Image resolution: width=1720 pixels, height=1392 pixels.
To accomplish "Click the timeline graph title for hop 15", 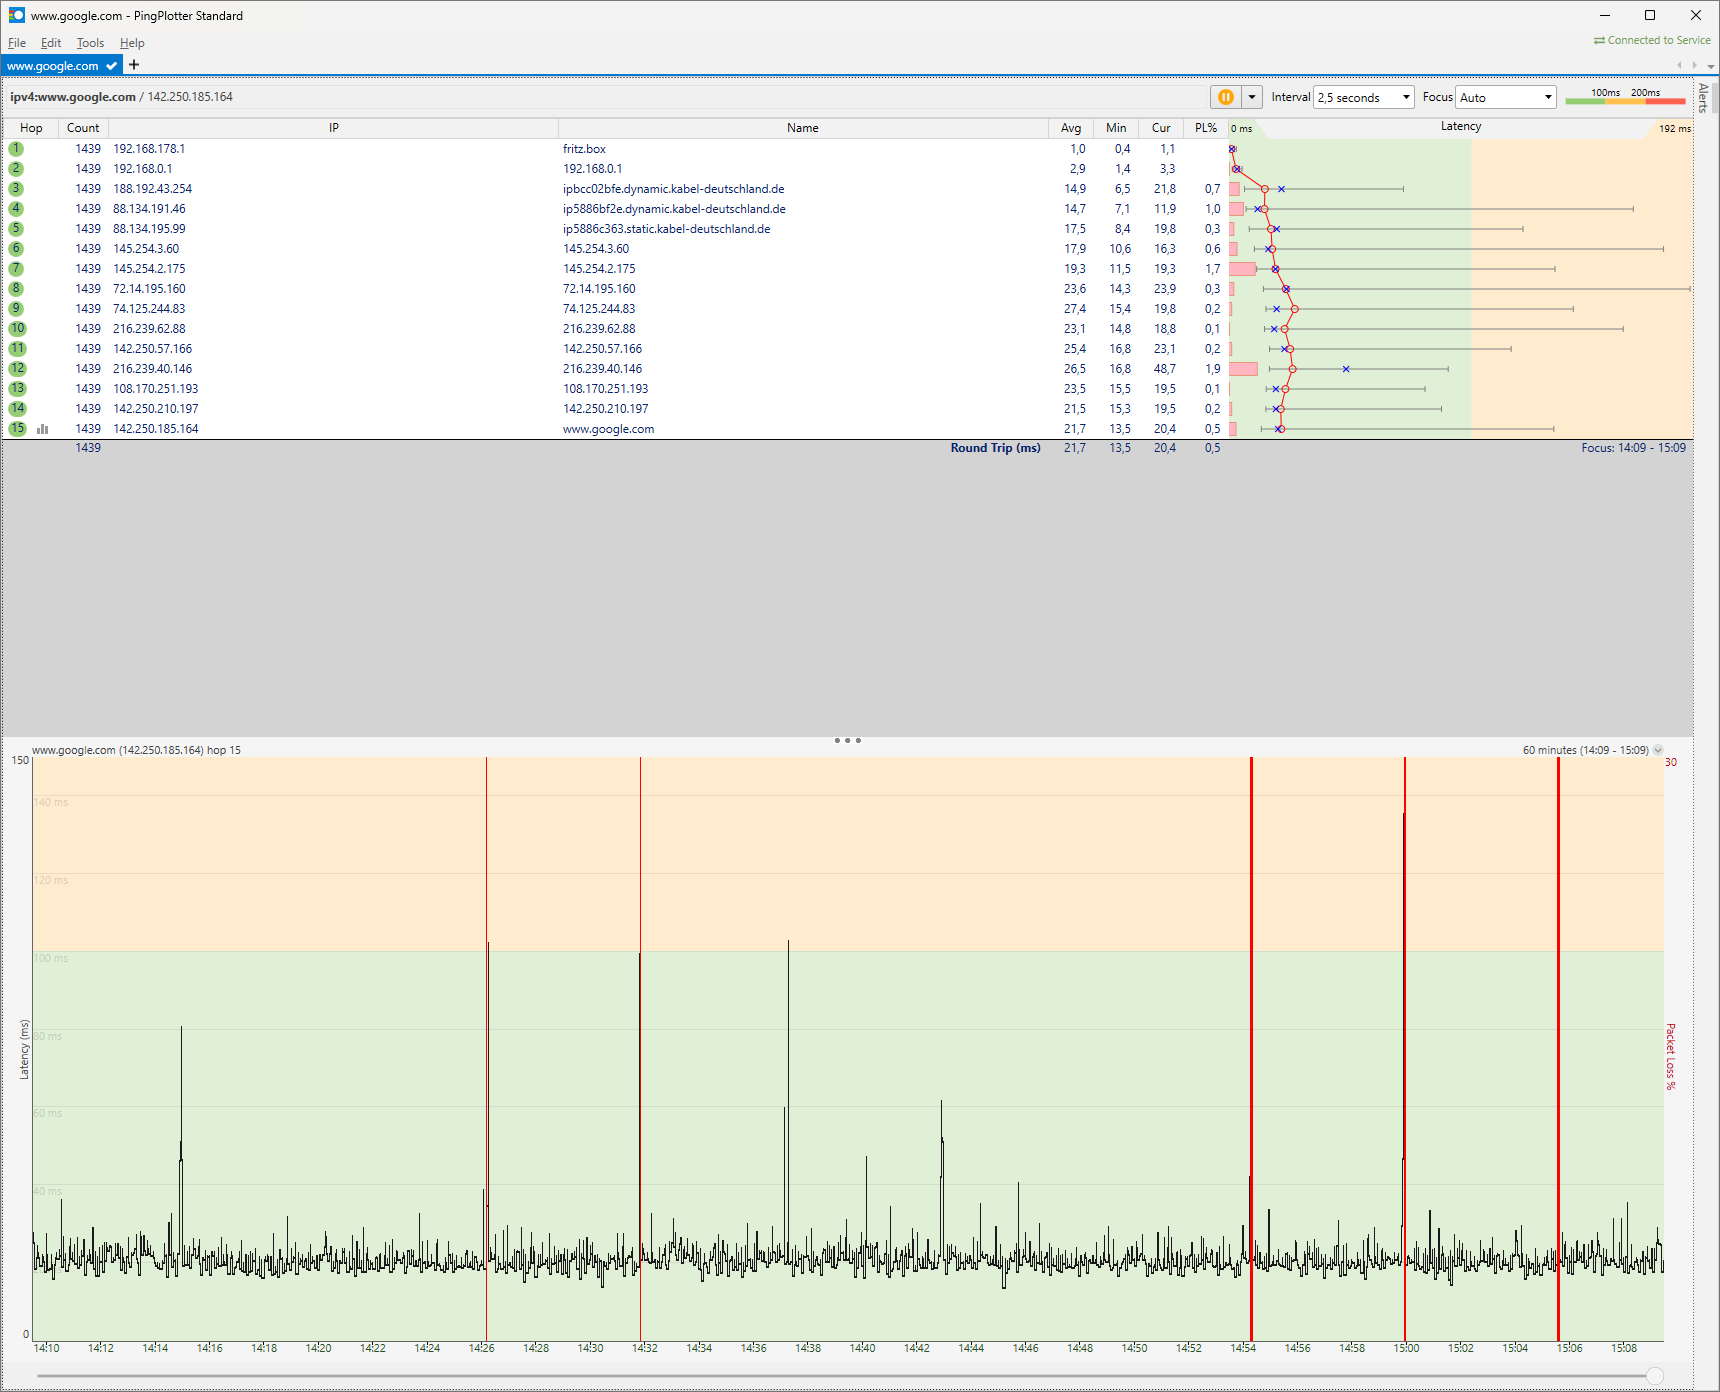I will click(136, 750).
